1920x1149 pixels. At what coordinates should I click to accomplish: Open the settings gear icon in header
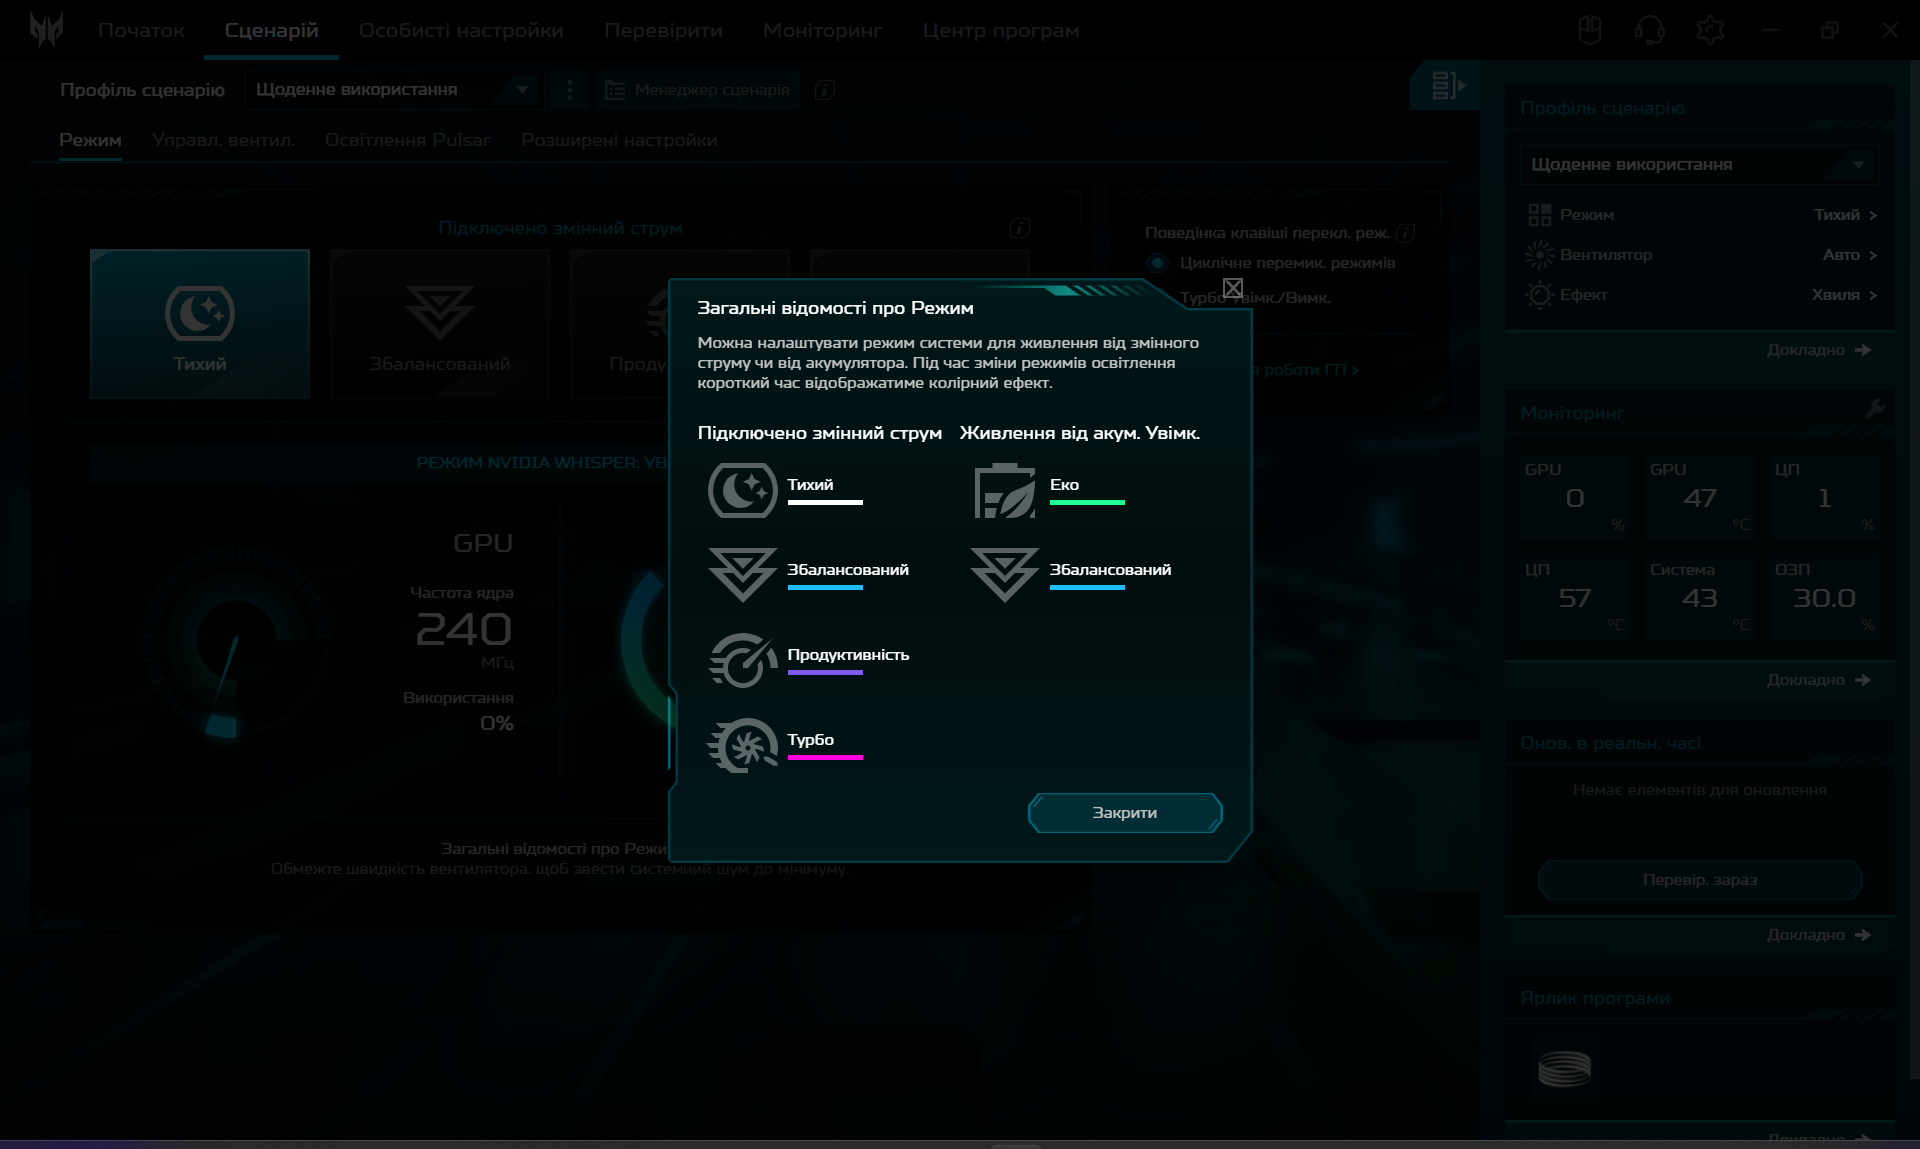(1710, 30)
